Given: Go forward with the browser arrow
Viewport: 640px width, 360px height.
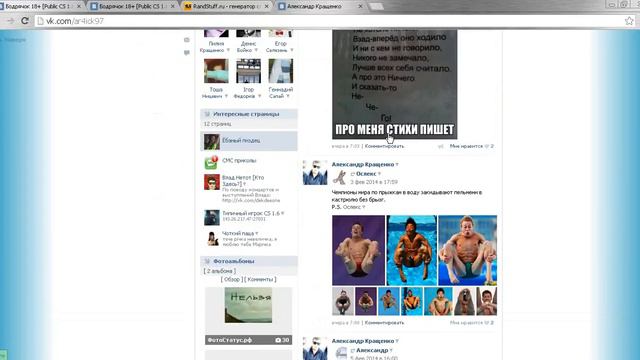Looking at the screenshot, I should pyautogui.click(x=11, y=21).
